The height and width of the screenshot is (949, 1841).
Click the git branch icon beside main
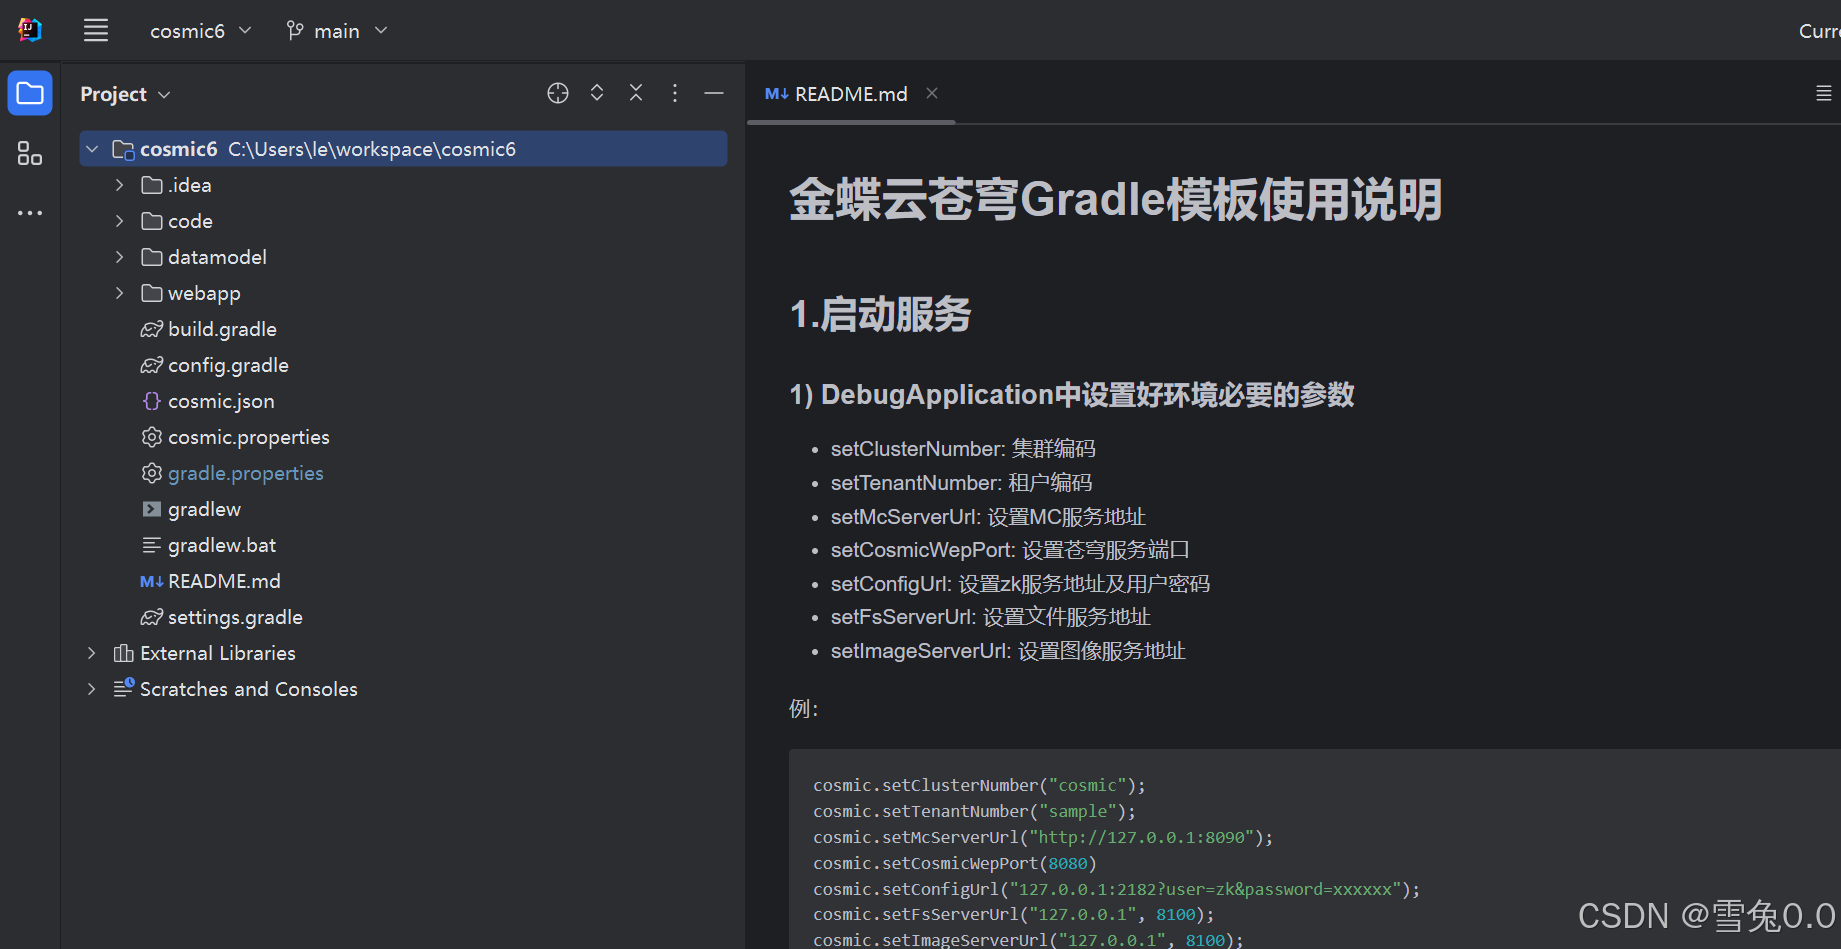[x=295, y=31]
